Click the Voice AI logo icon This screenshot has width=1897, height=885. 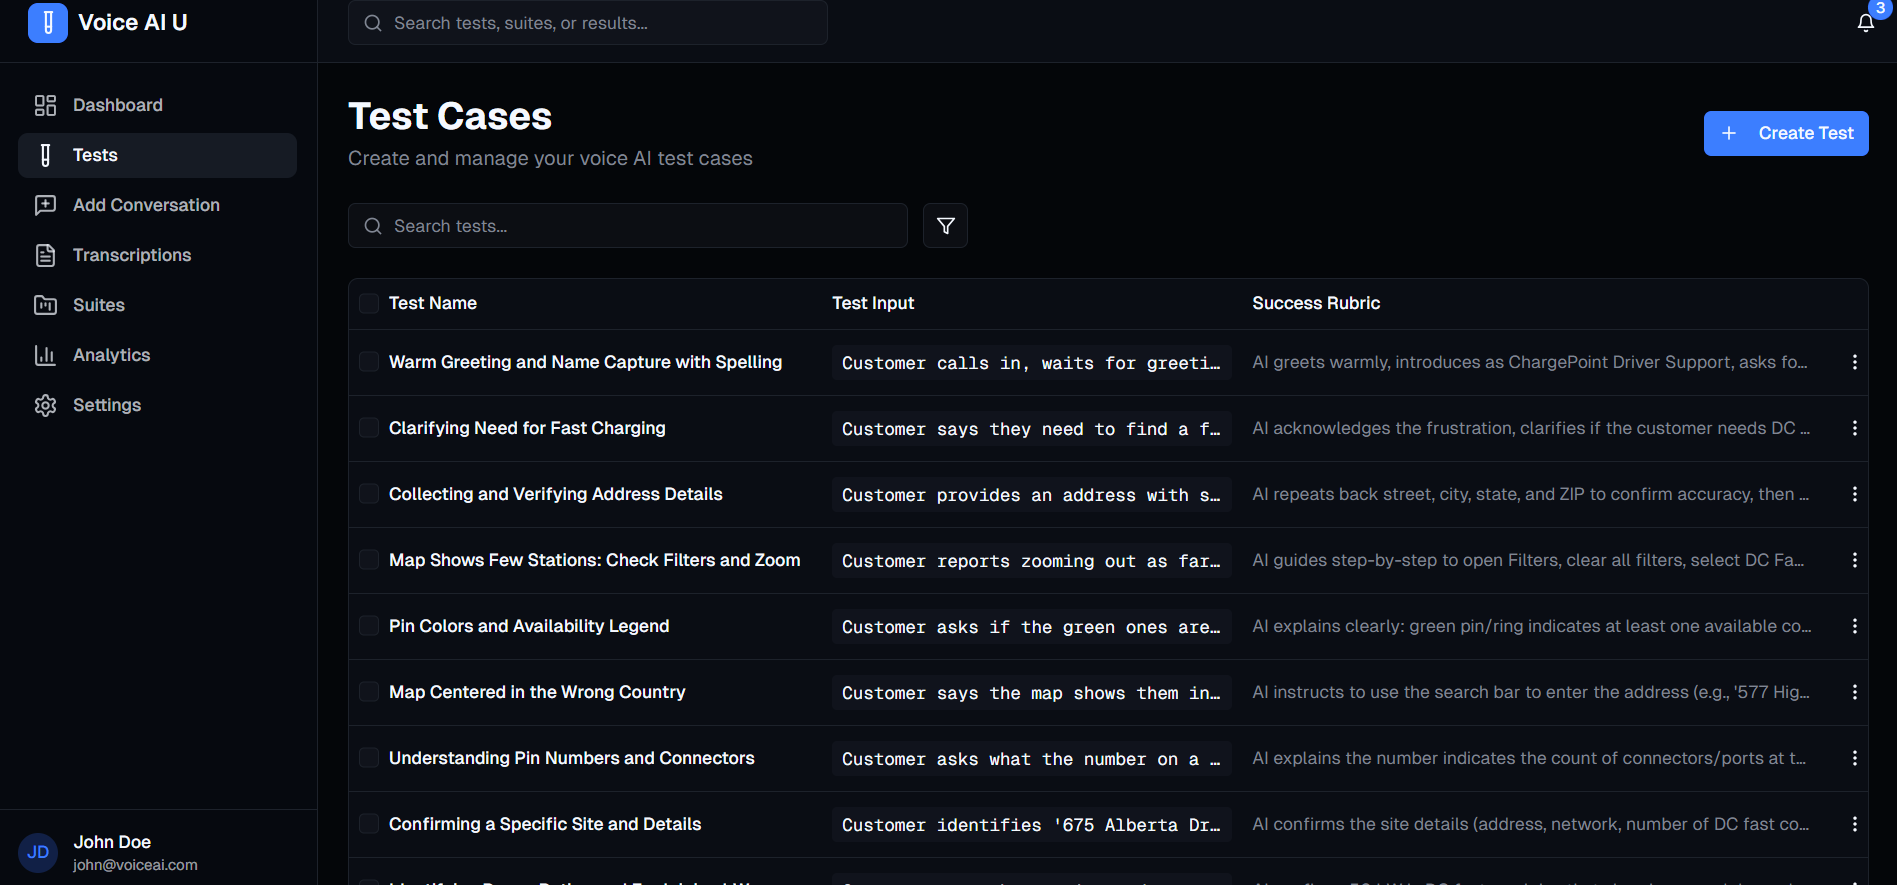click(47, 22)
